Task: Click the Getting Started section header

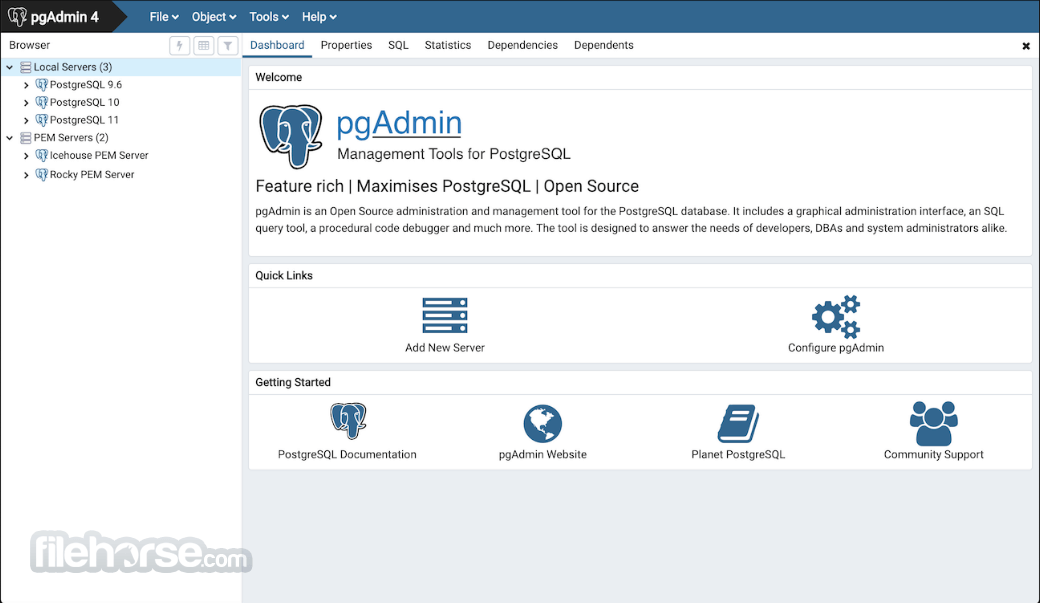Action: (292, 382)
